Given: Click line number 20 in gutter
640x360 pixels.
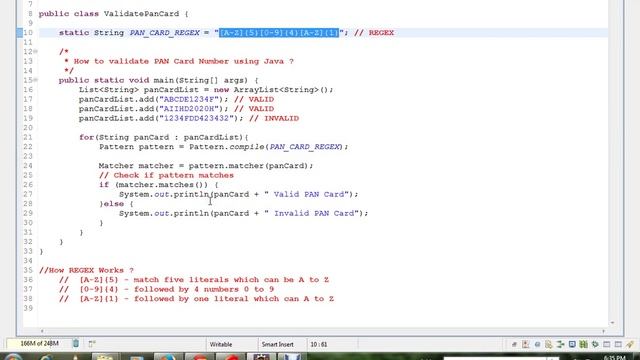Looking at the screenshot, I should (28, 128).
